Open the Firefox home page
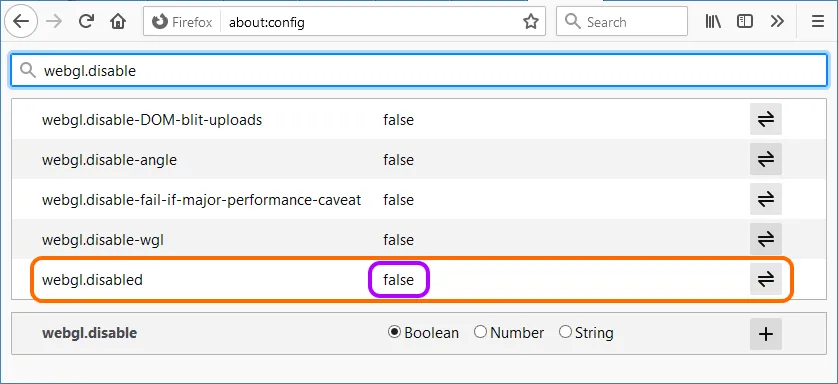This screenshot has height=384, width=838. coord(118,22)
